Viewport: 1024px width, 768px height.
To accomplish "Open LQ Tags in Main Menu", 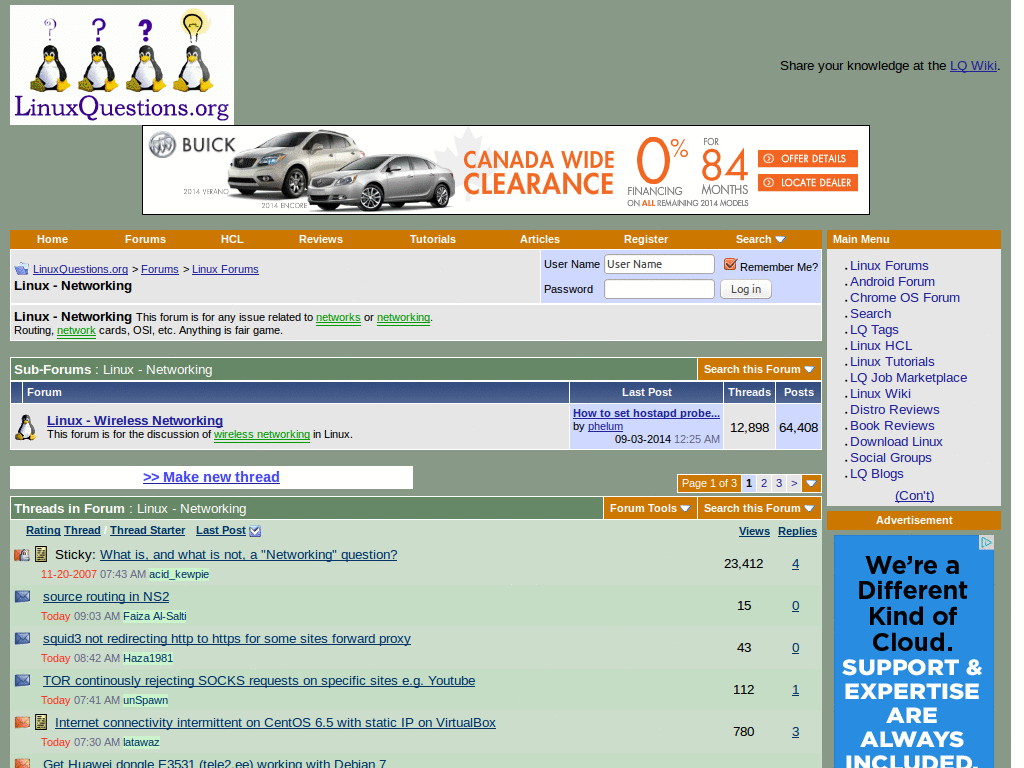I will (874, 329).
